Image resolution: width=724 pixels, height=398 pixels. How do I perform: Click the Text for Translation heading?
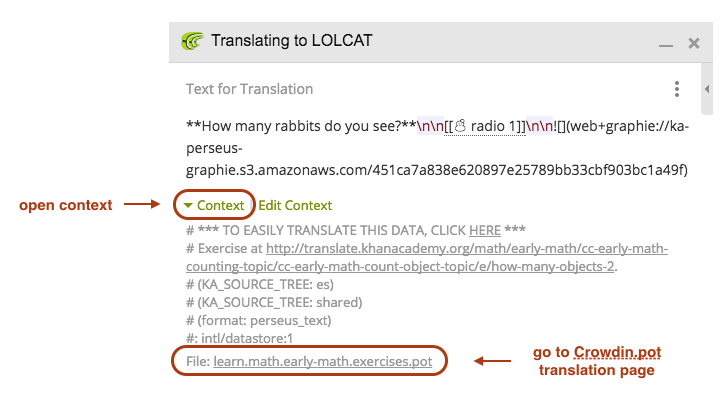pos(249,89)
